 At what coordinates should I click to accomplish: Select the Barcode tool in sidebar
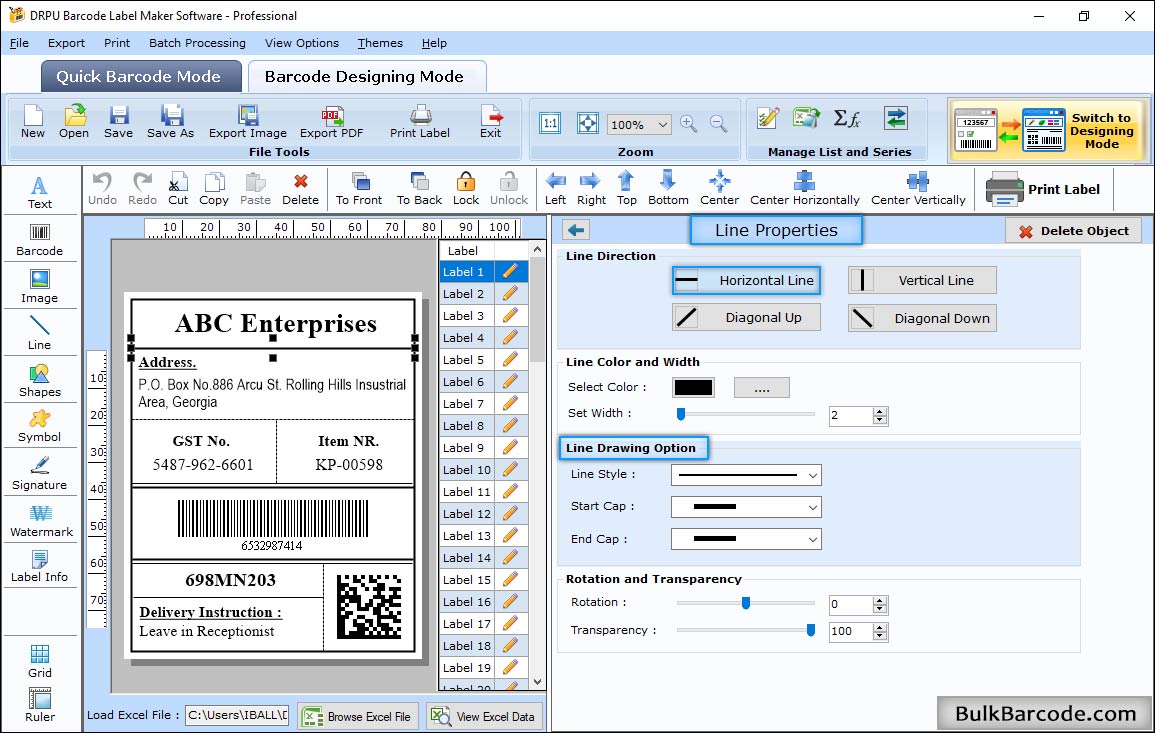(40, 240)
